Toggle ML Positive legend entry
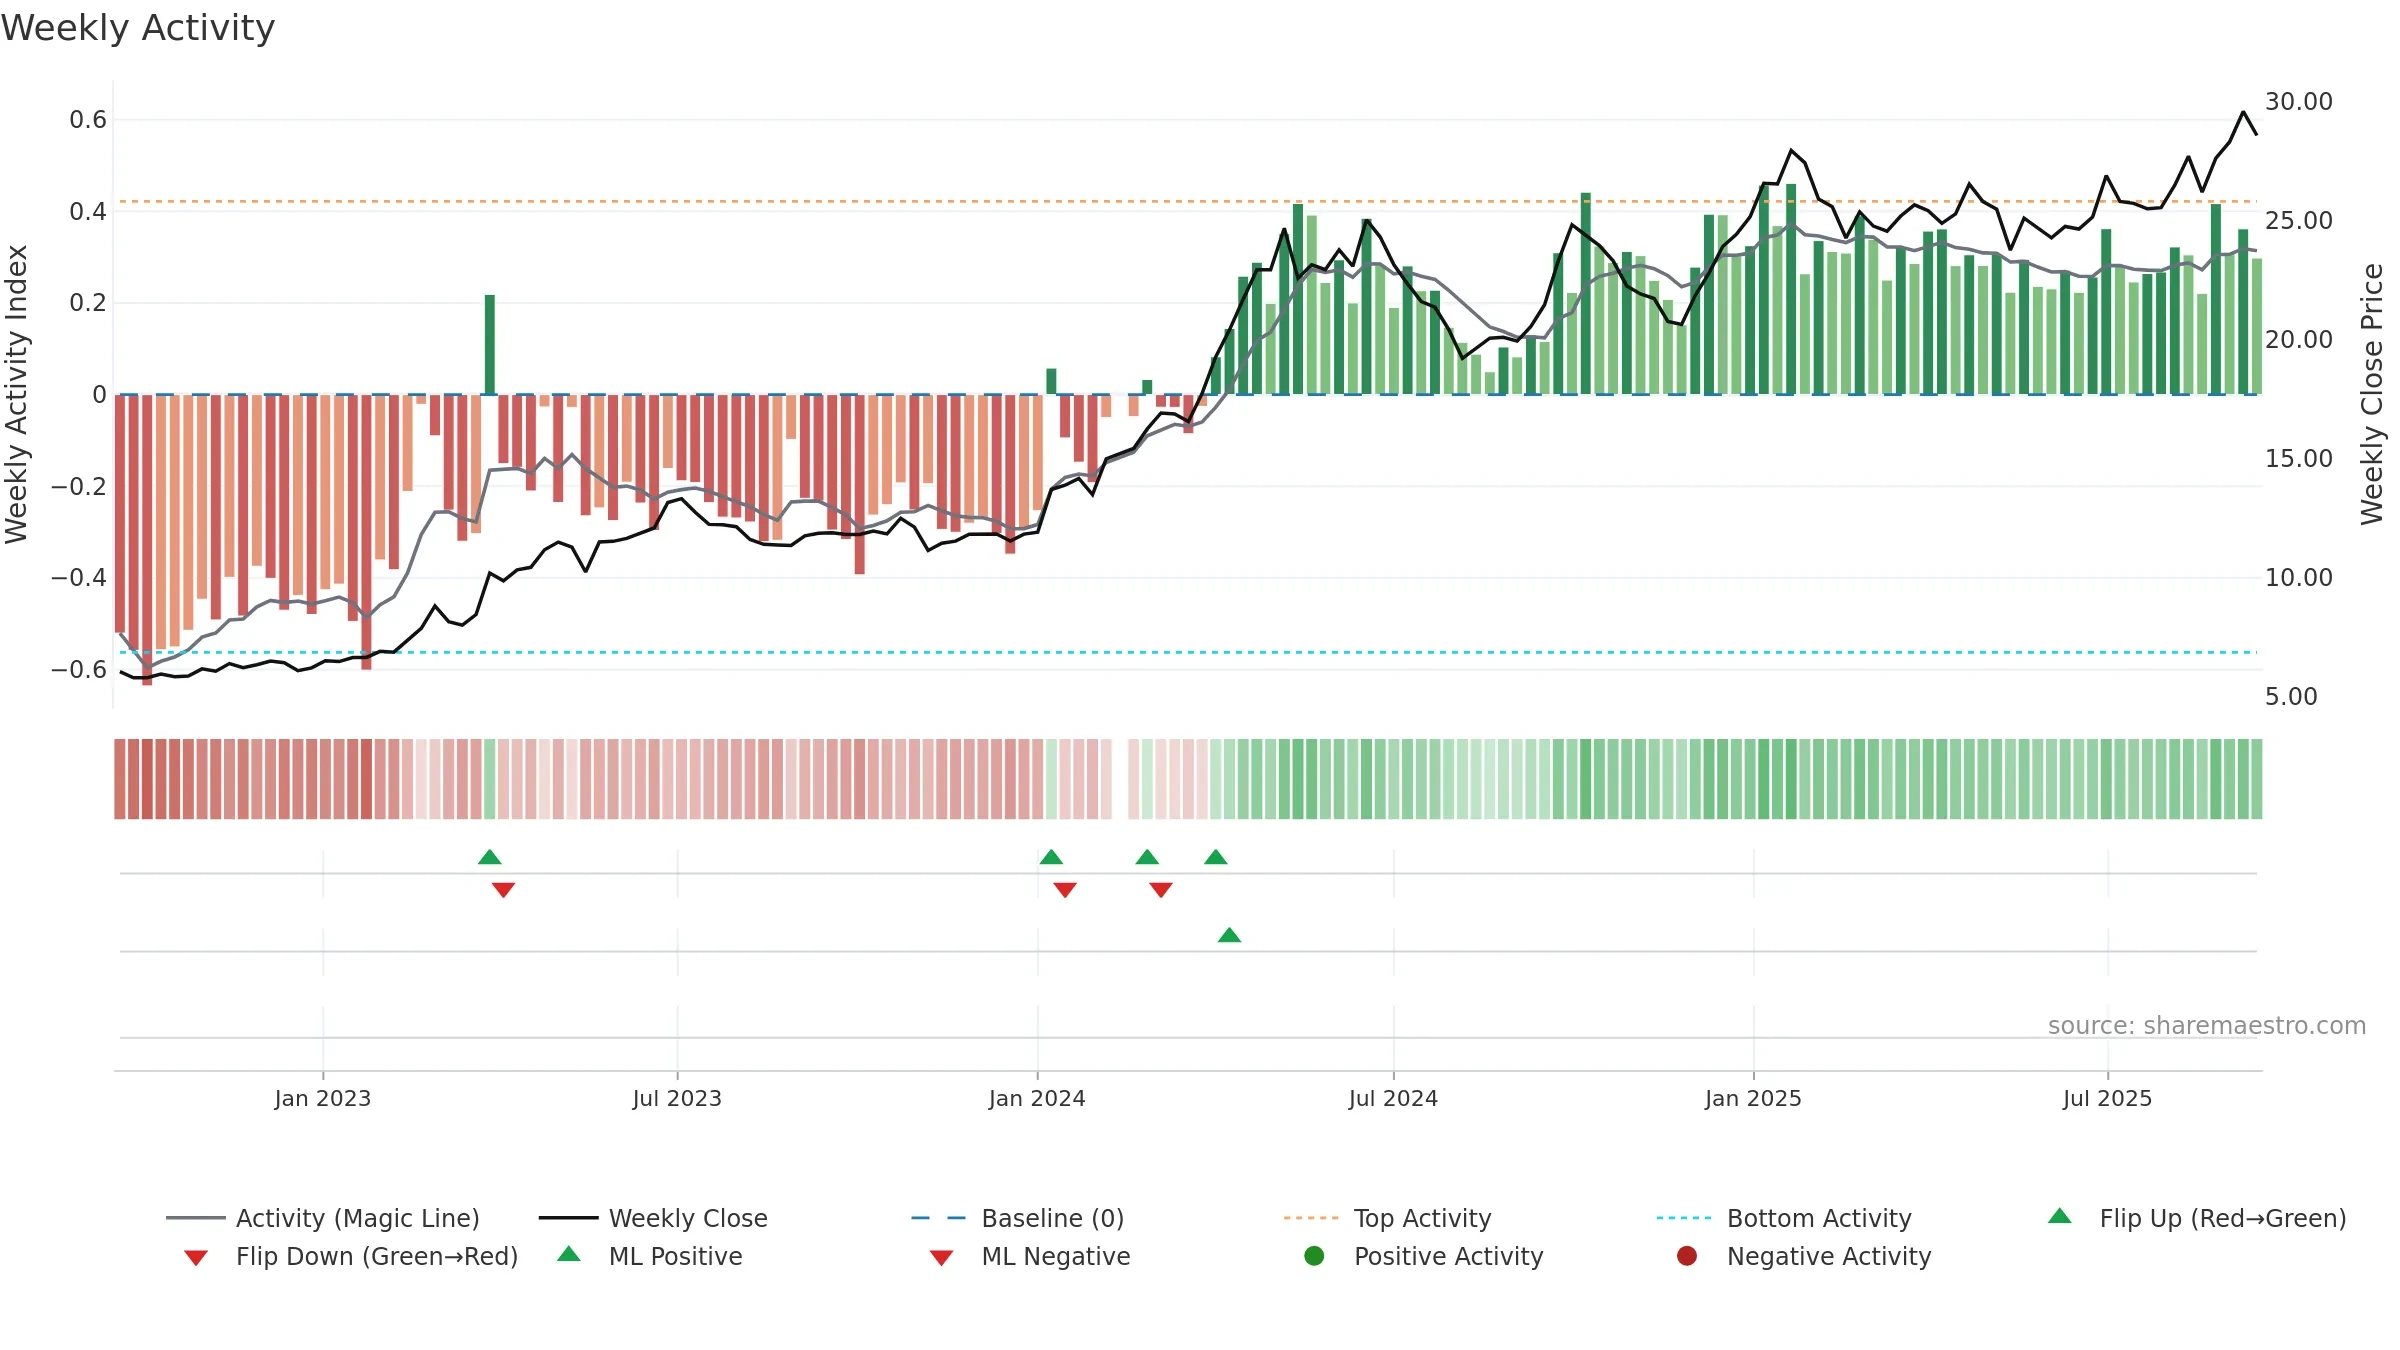 (650, 1256)
